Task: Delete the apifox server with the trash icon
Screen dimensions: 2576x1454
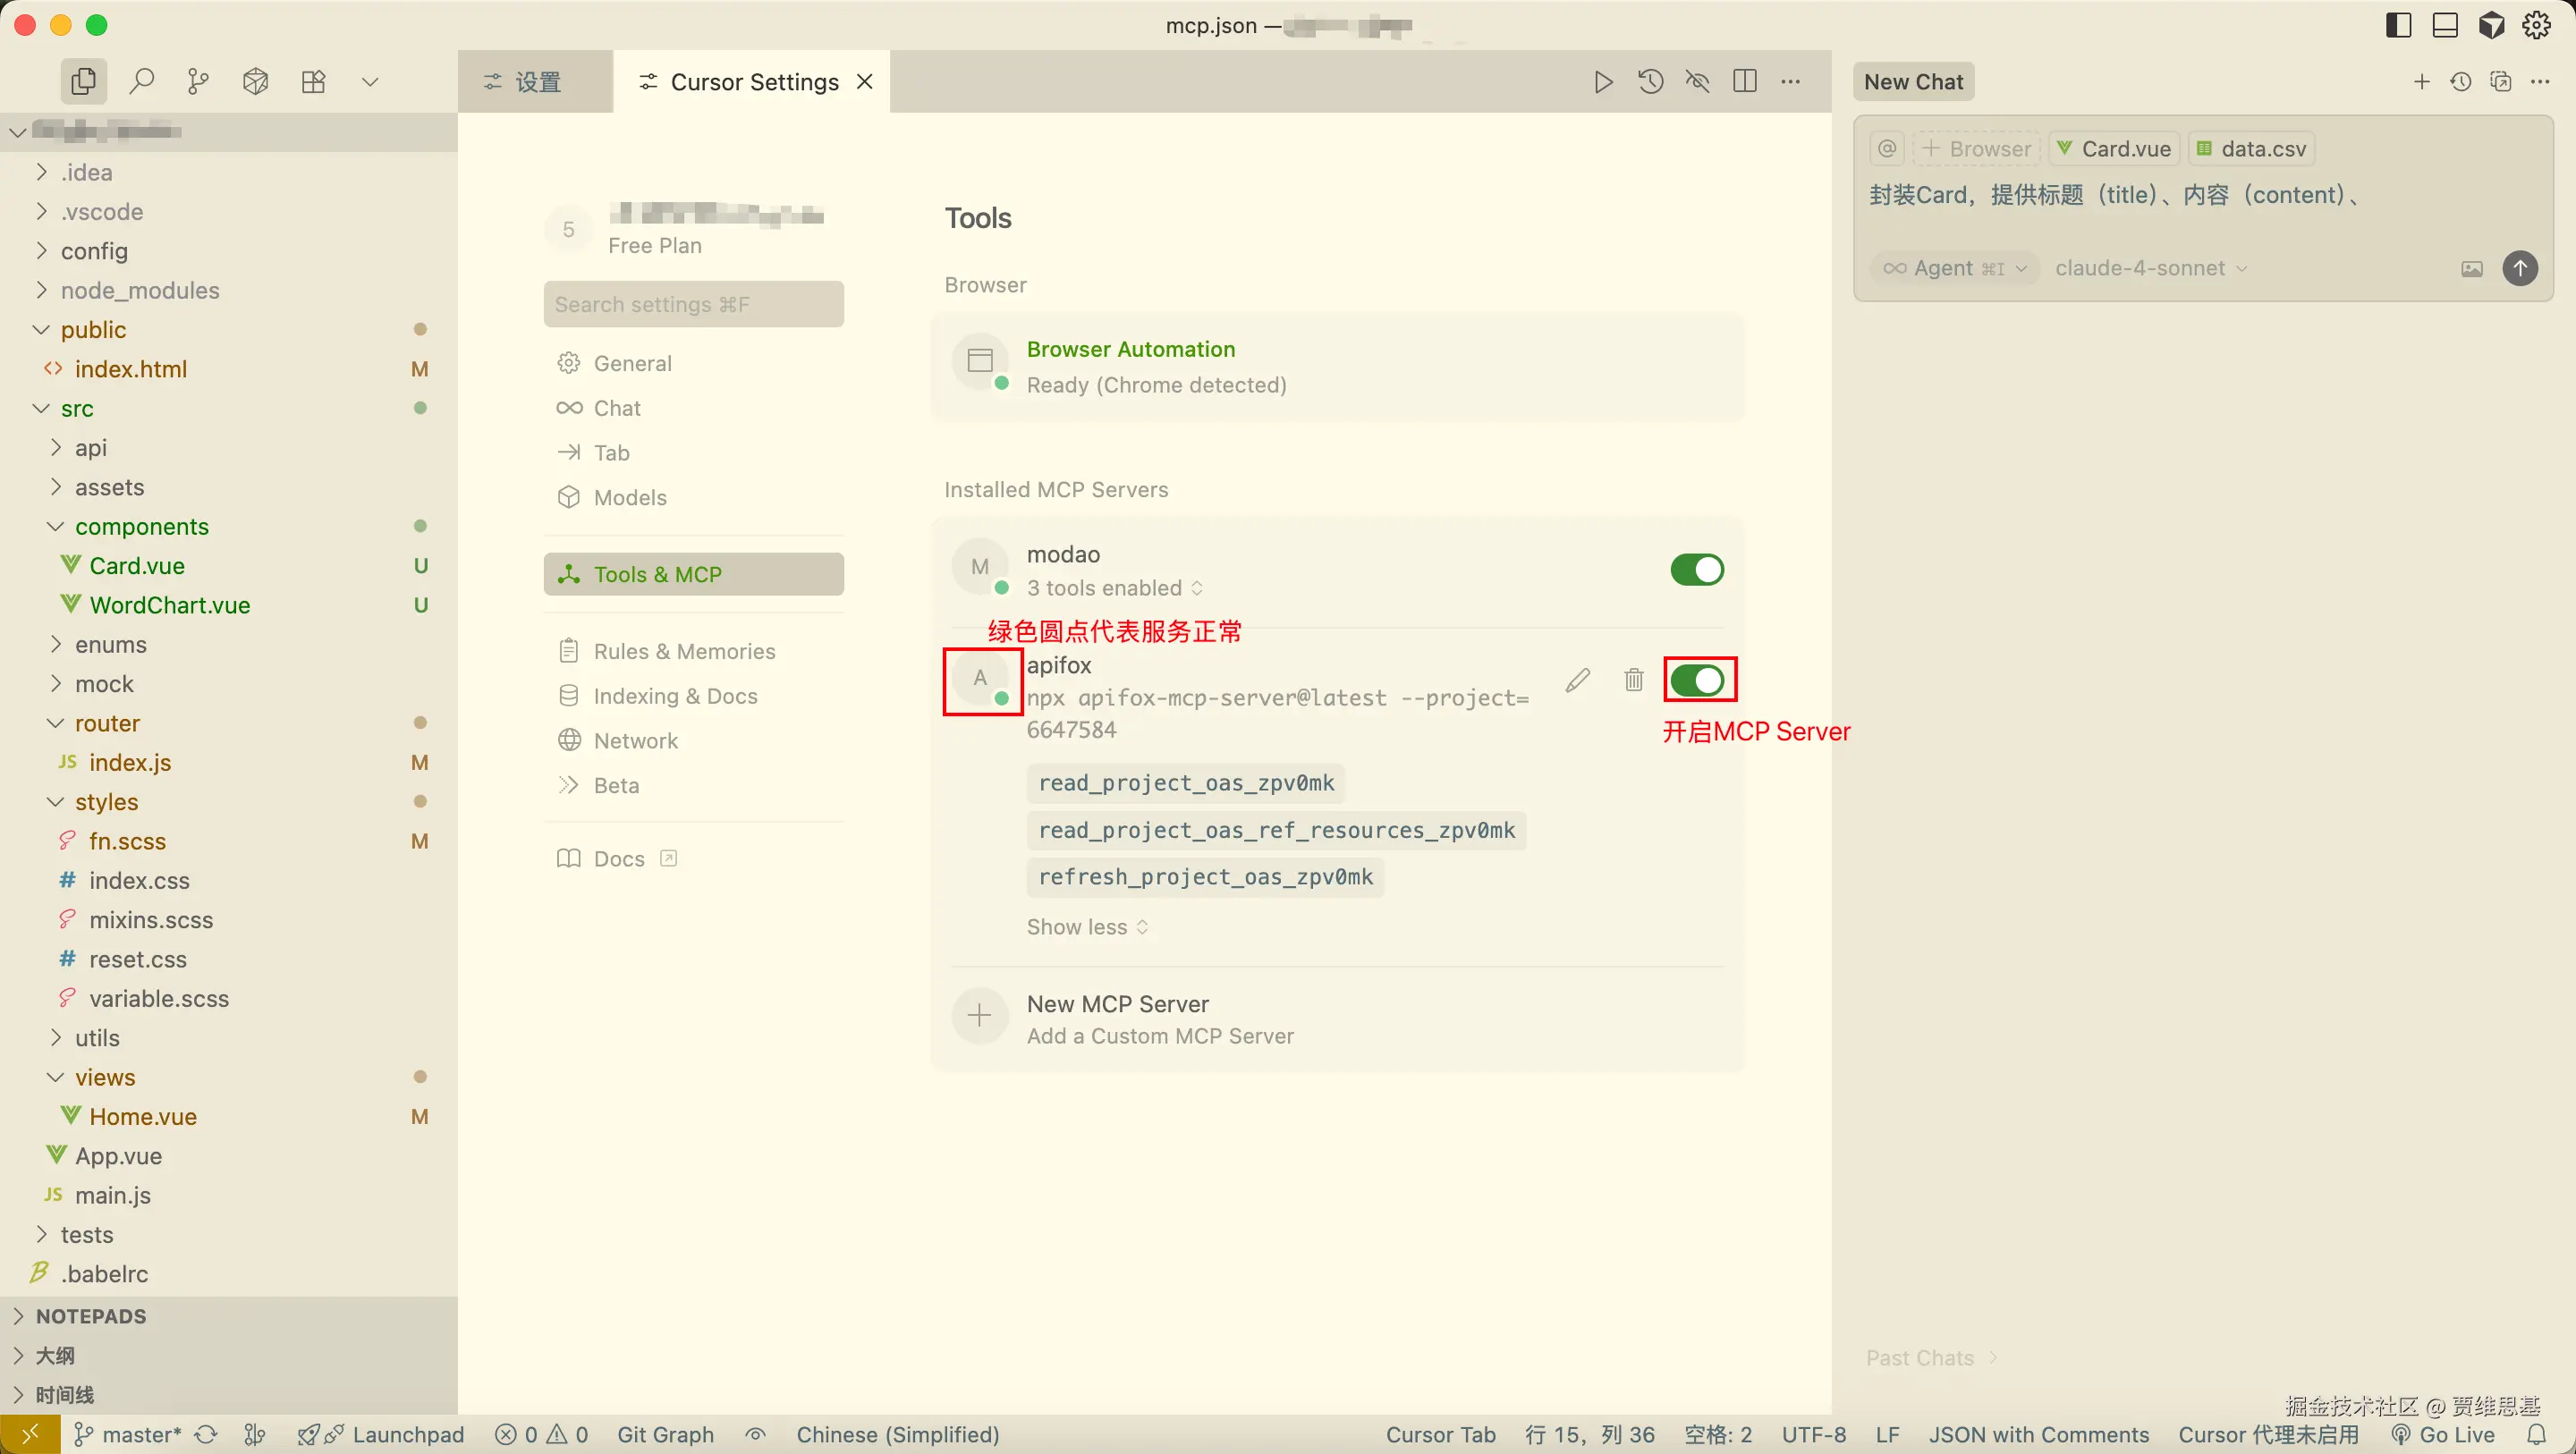Action: 1634,680
